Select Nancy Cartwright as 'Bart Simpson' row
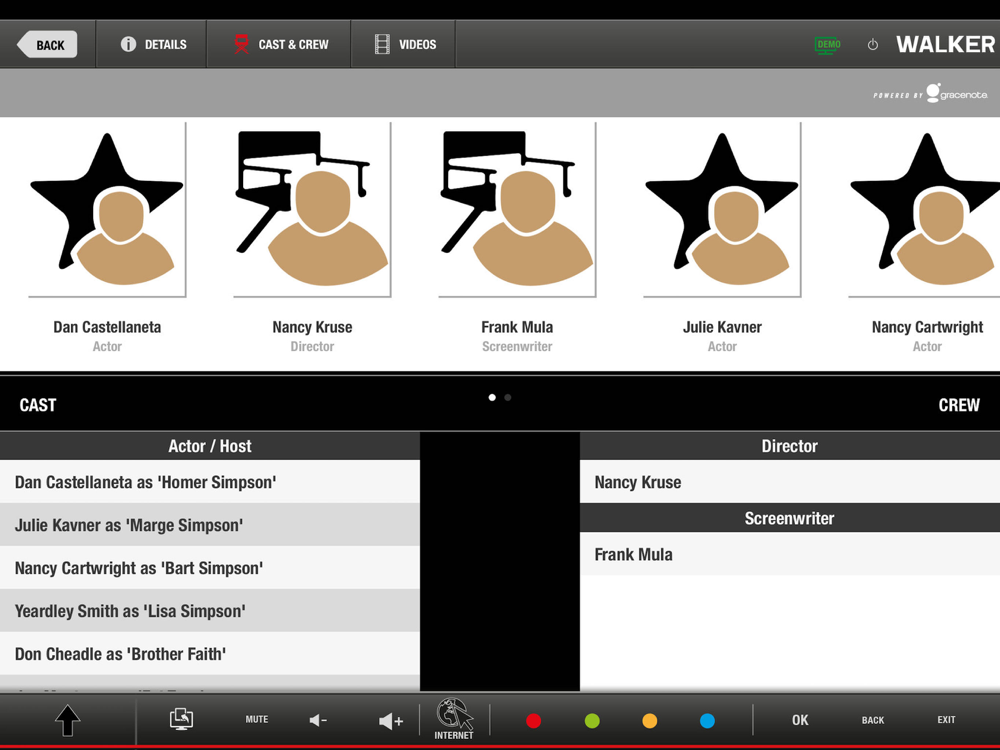The width and height of the screenshot is (1000, 750). [210, 568]
